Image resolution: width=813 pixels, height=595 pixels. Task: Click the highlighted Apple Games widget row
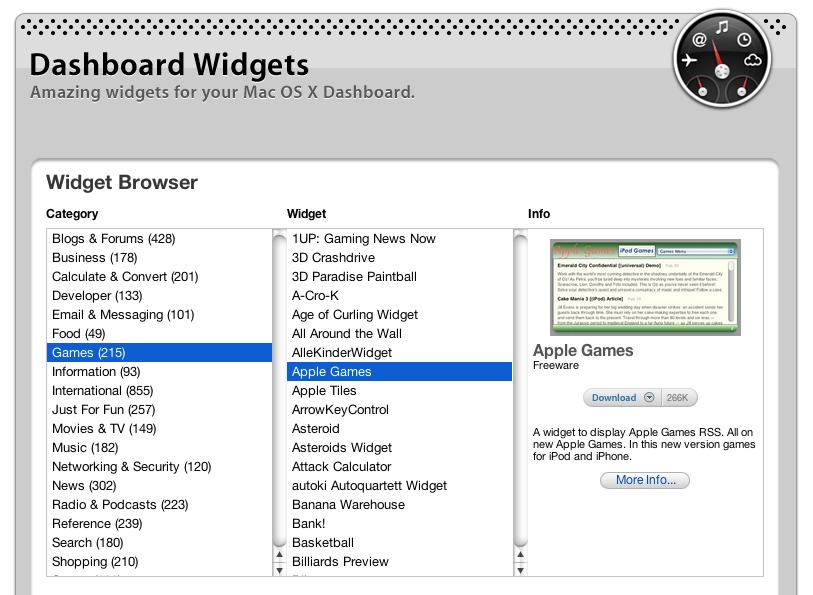399,372
